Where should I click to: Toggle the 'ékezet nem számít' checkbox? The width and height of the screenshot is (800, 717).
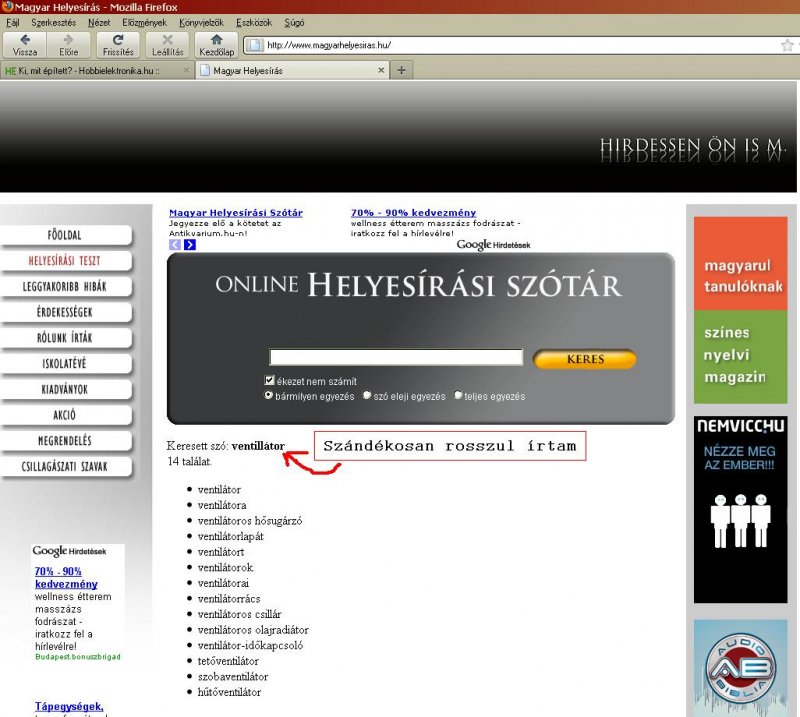click(x=269, y=380)
